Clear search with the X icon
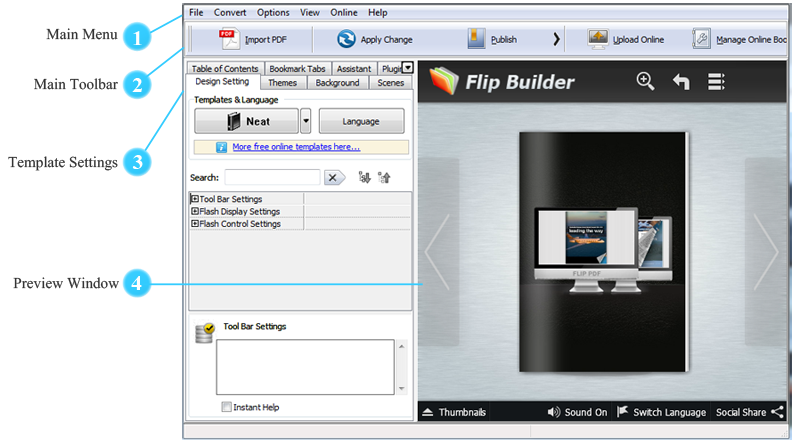This screenshot has height=445, width=800. pyautogui.click(x=334, y=178)
